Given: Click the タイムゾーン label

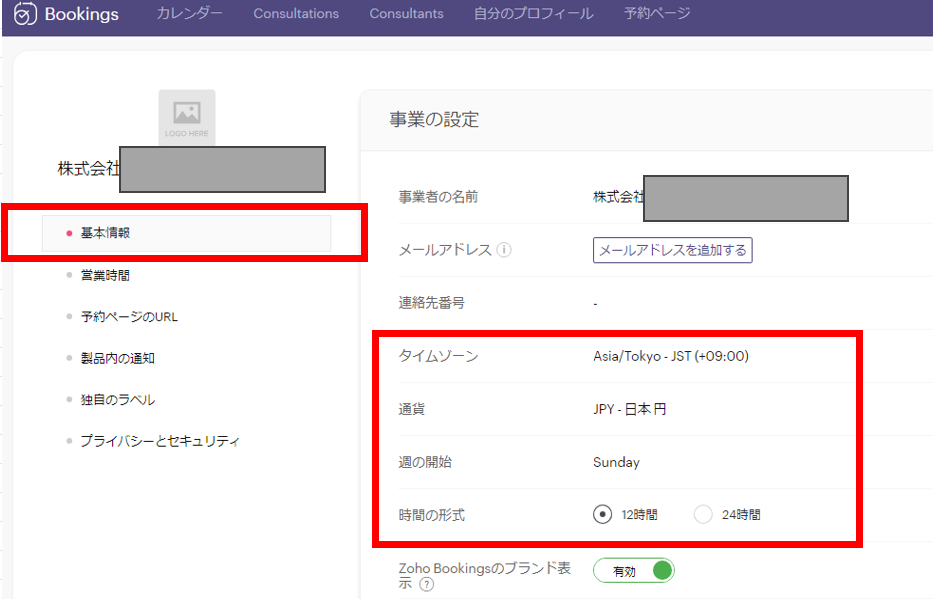Looking at the screenshot, I should (x=438, y=356).
